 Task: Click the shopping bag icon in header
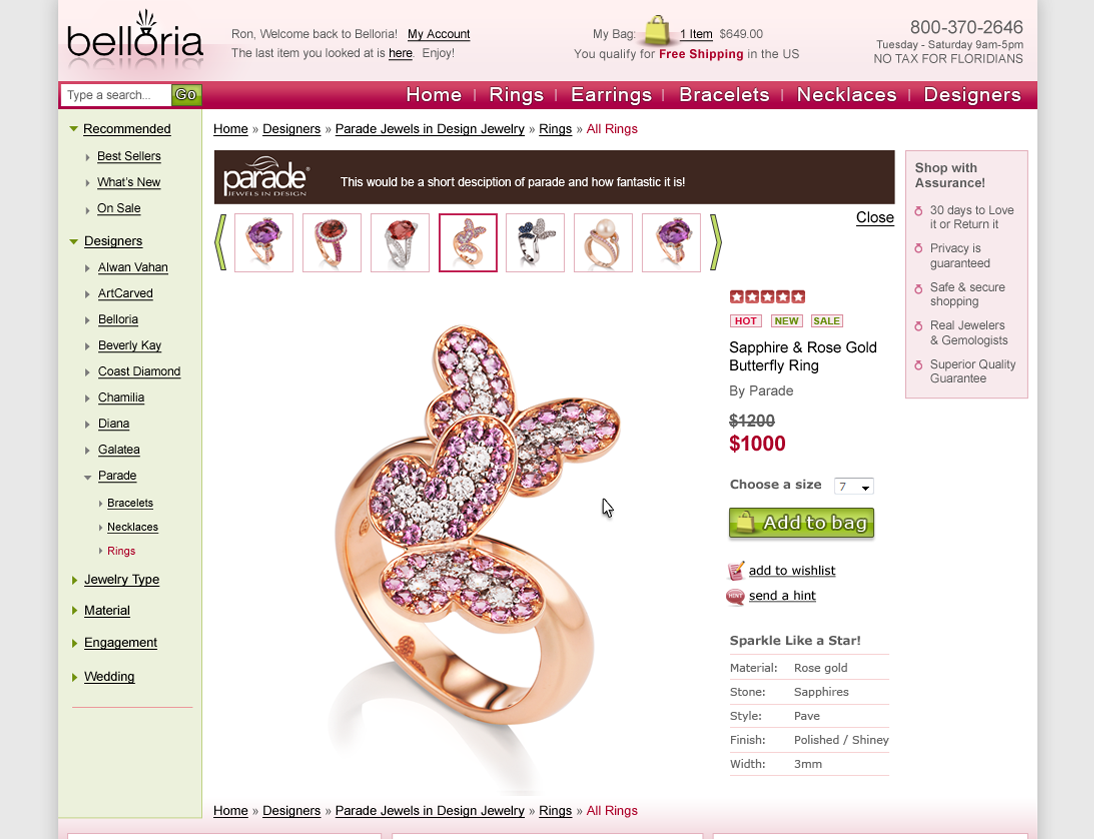click(x=657, y=31)
